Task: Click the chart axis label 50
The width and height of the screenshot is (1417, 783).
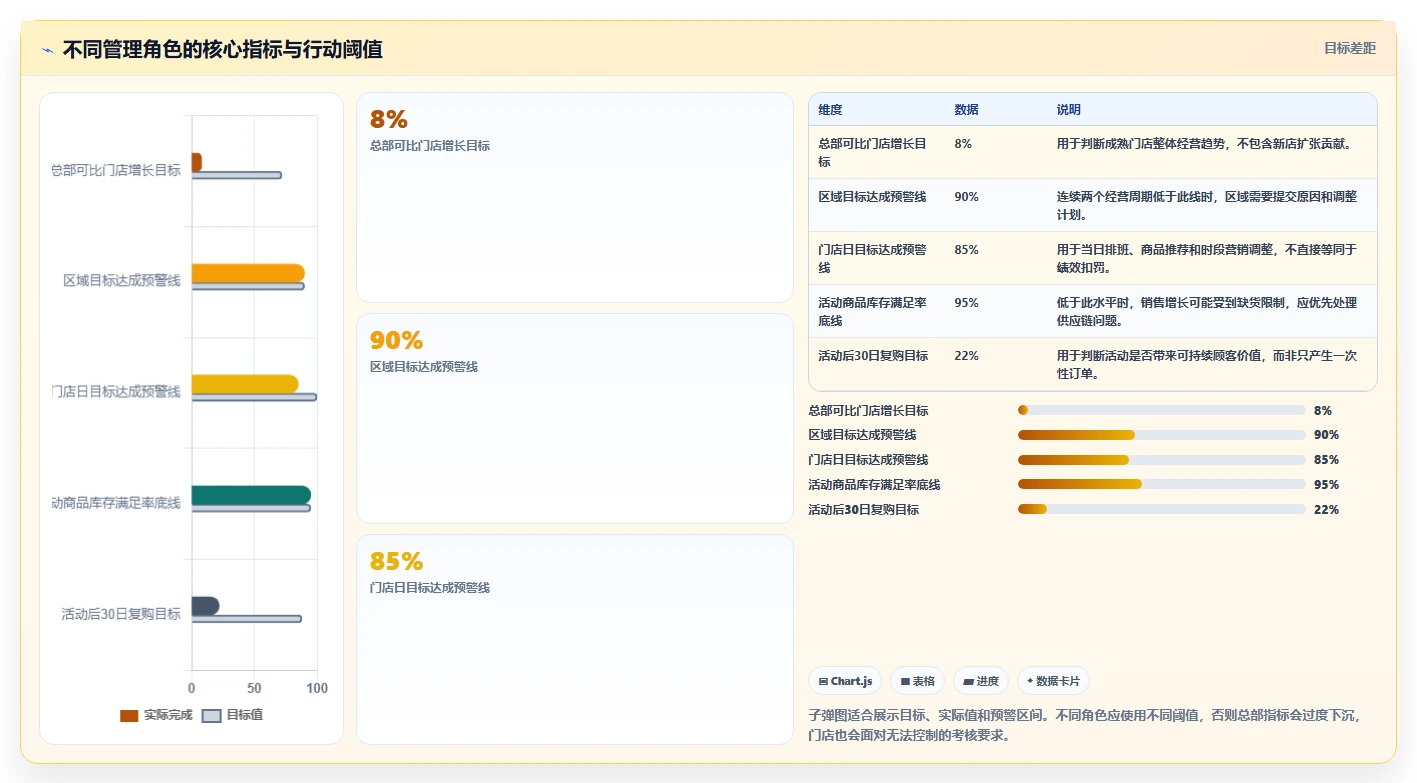Action: click(254, 689)
